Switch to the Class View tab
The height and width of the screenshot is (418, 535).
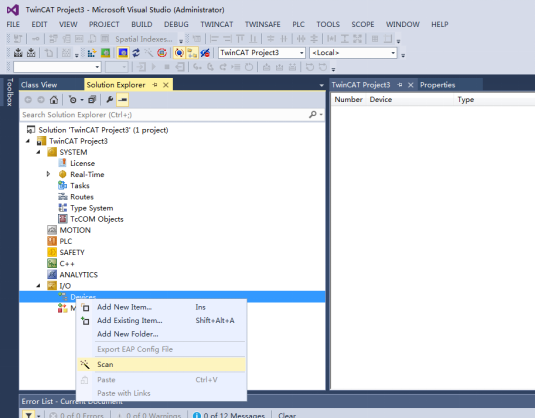(x=39, y=85)
